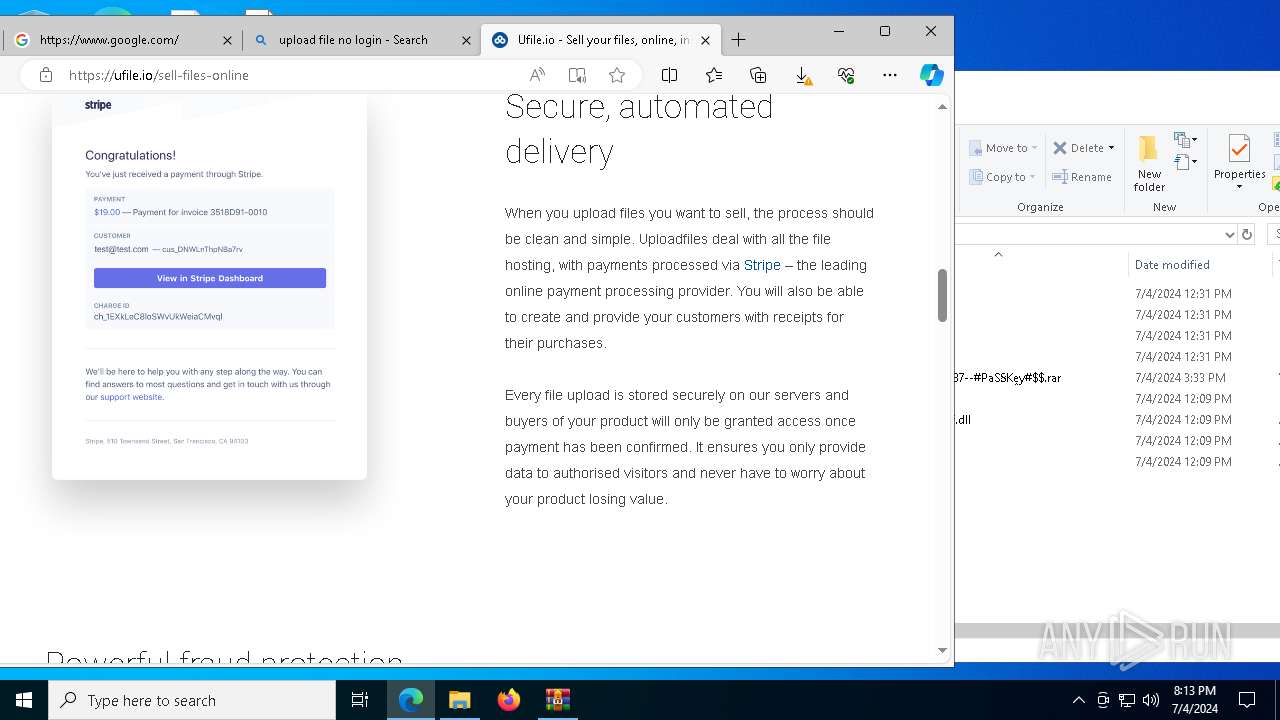
Task: Open Edge Downloads icon
Action: [802, 75]
